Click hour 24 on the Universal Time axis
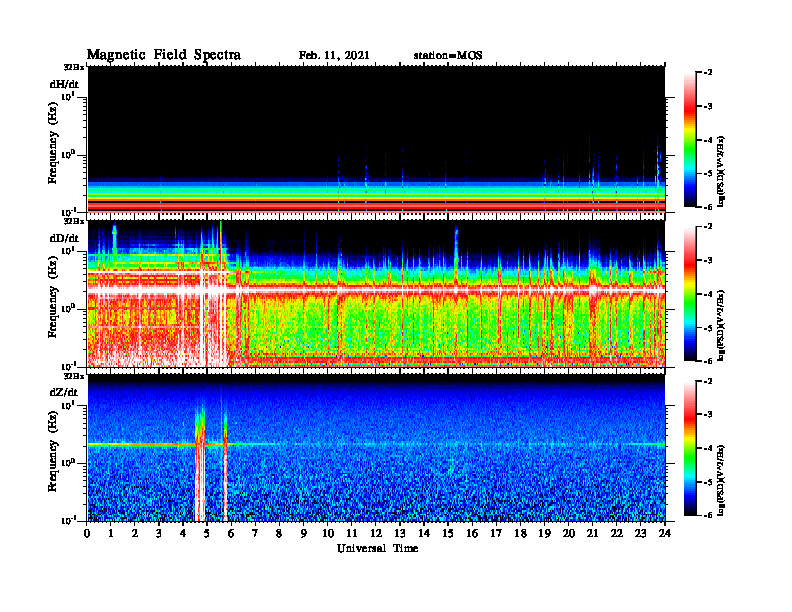Image resolution: width=792 pixels, height=612 pixels. click(x=665, y=533)
